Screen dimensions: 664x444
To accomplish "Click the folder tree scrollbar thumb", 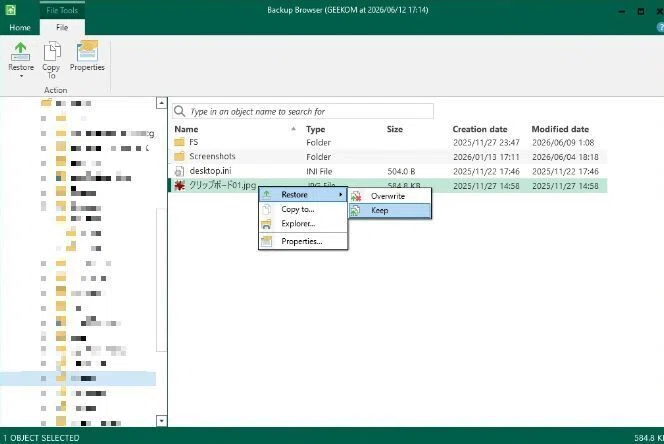I will [161, 280].
